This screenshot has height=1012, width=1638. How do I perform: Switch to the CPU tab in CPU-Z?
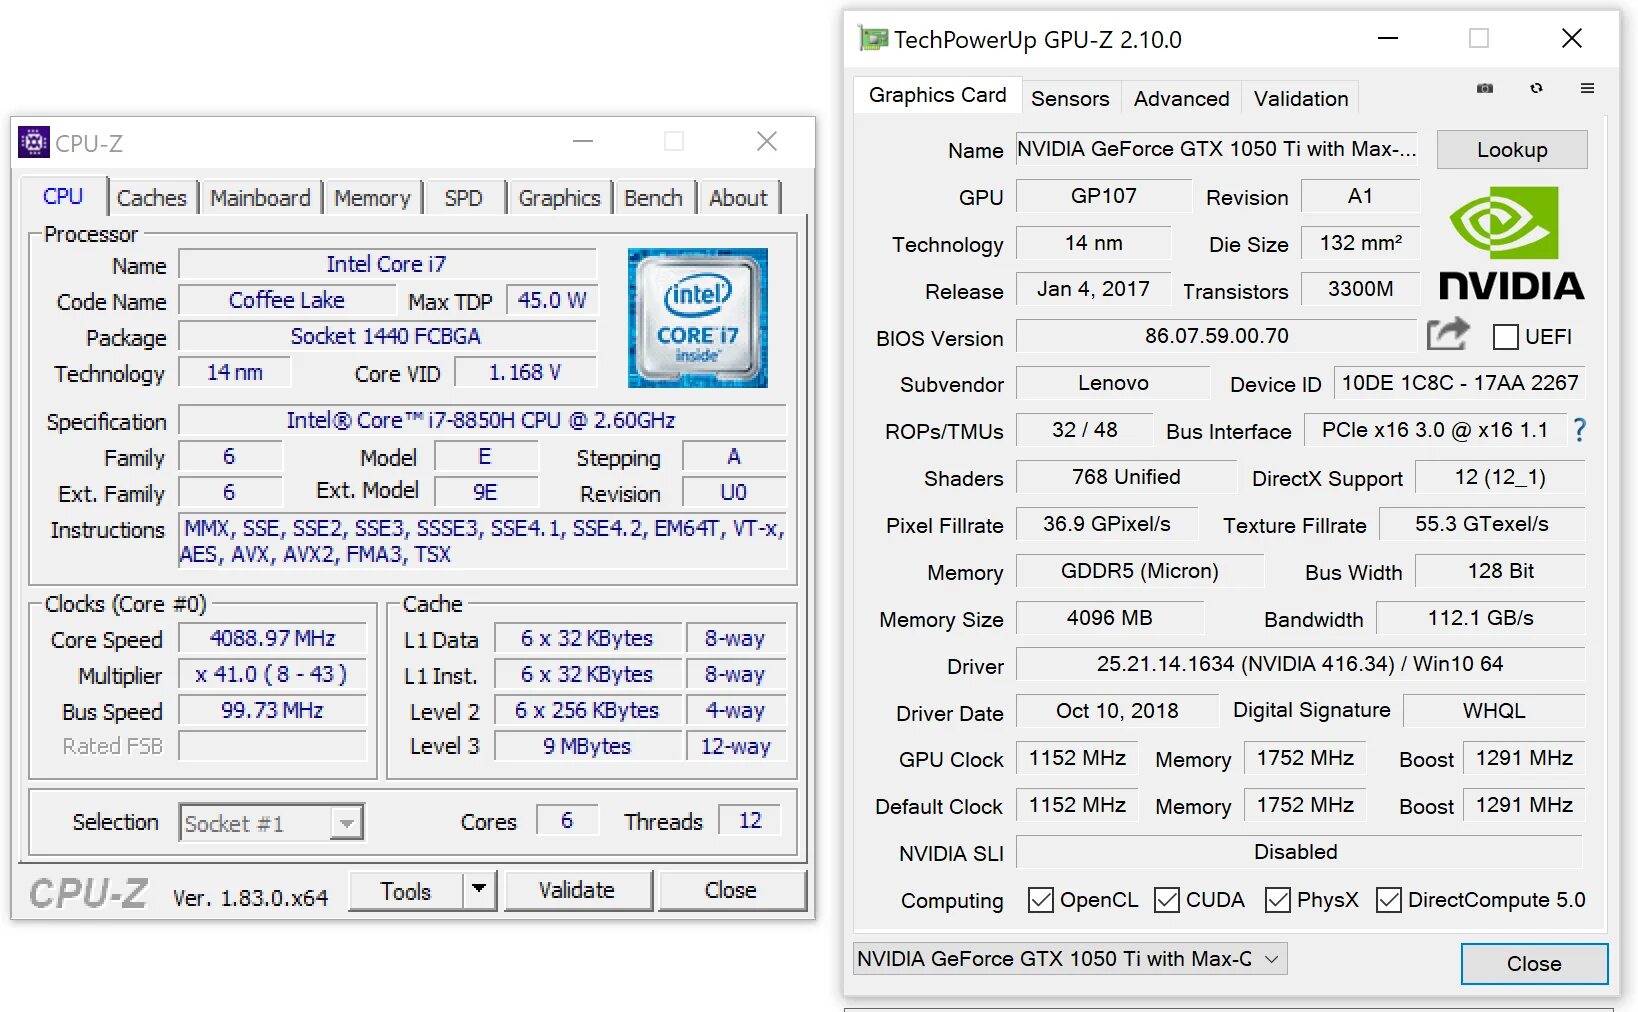(x=63, y=196)
